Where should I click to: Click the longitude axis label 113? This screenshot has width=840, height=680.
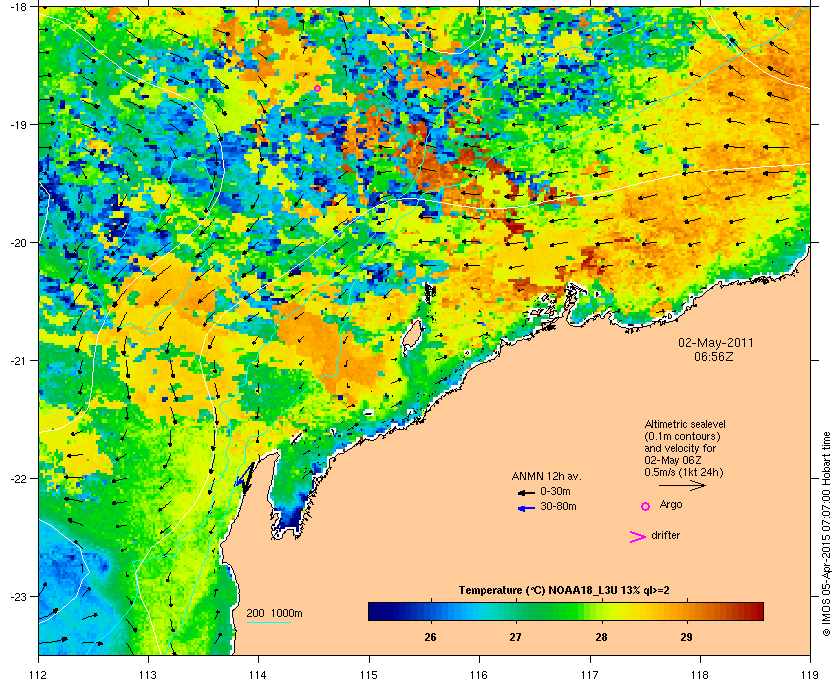148,674
